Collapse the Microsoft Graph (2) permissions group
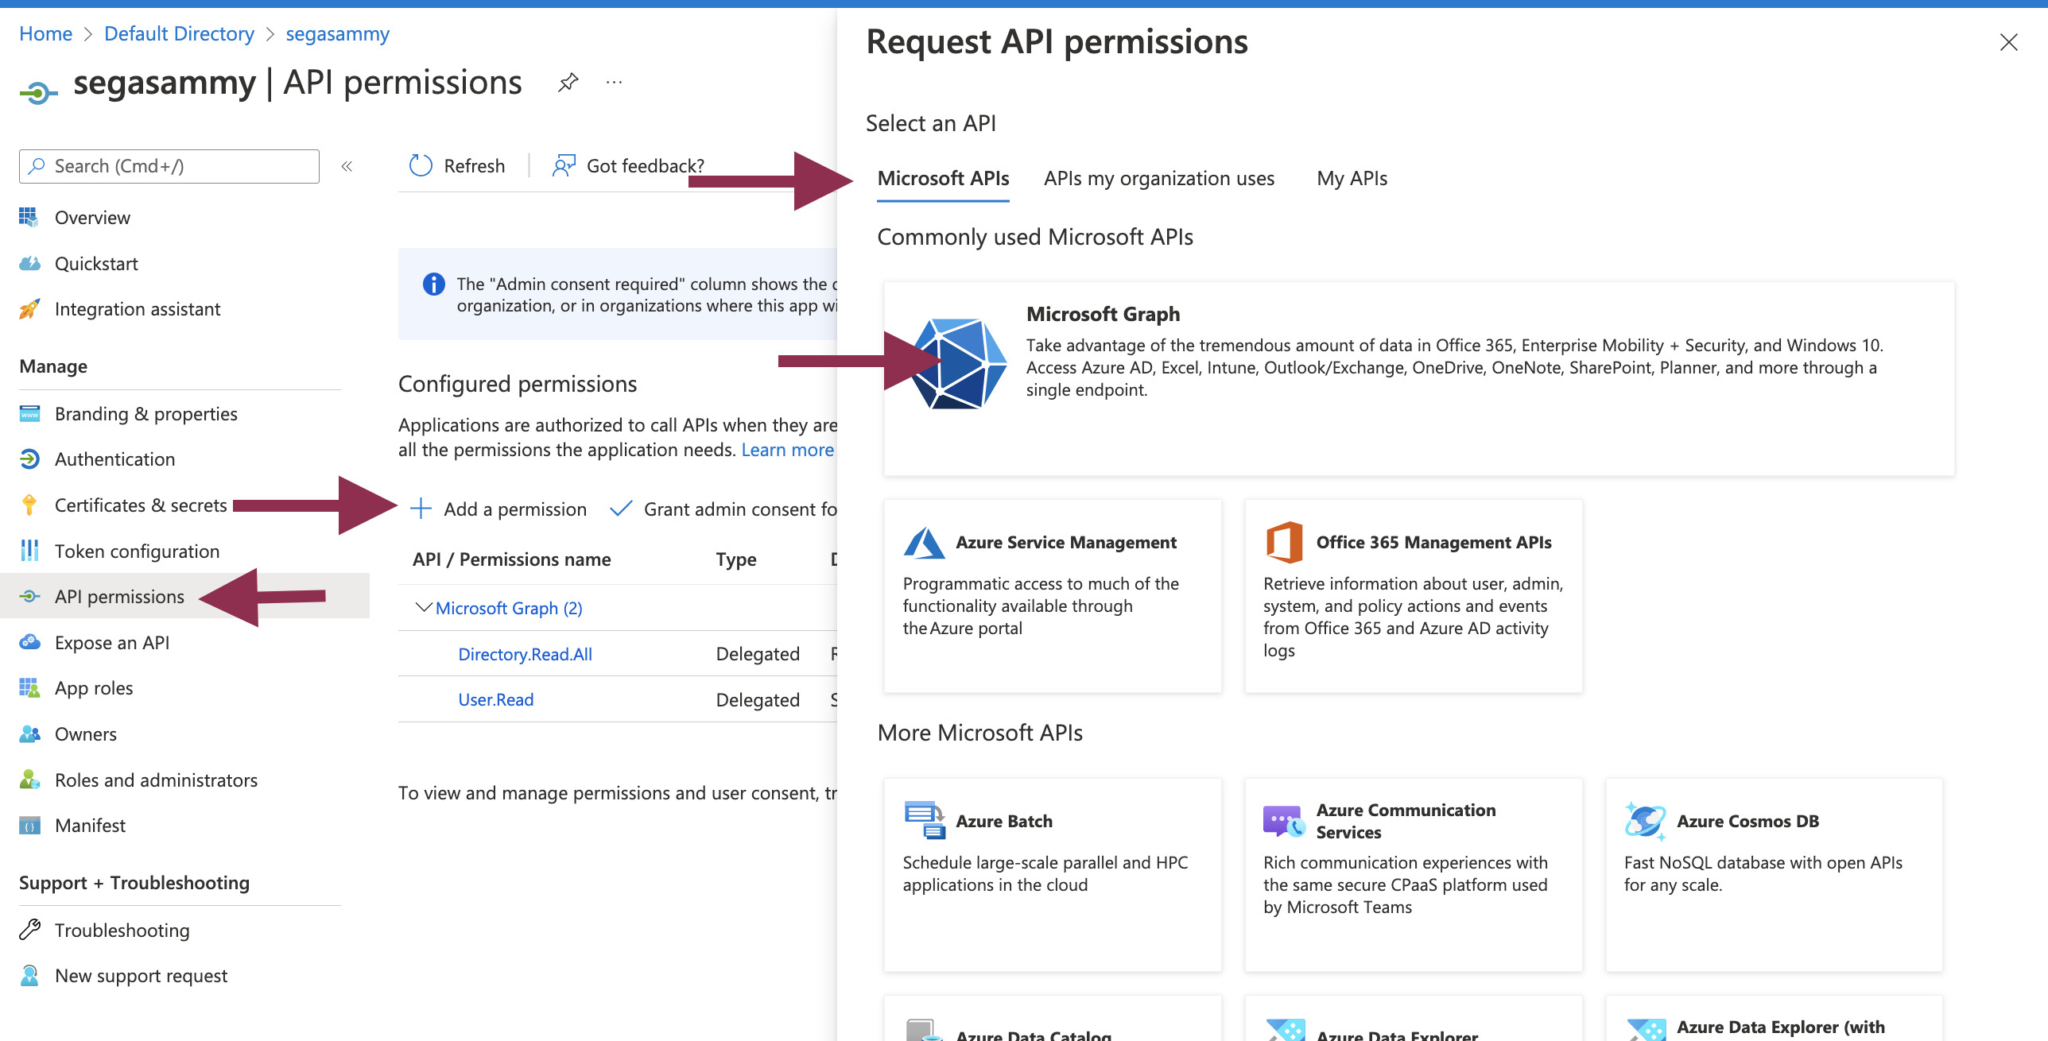The image size is (2048, 1041). 423,607
